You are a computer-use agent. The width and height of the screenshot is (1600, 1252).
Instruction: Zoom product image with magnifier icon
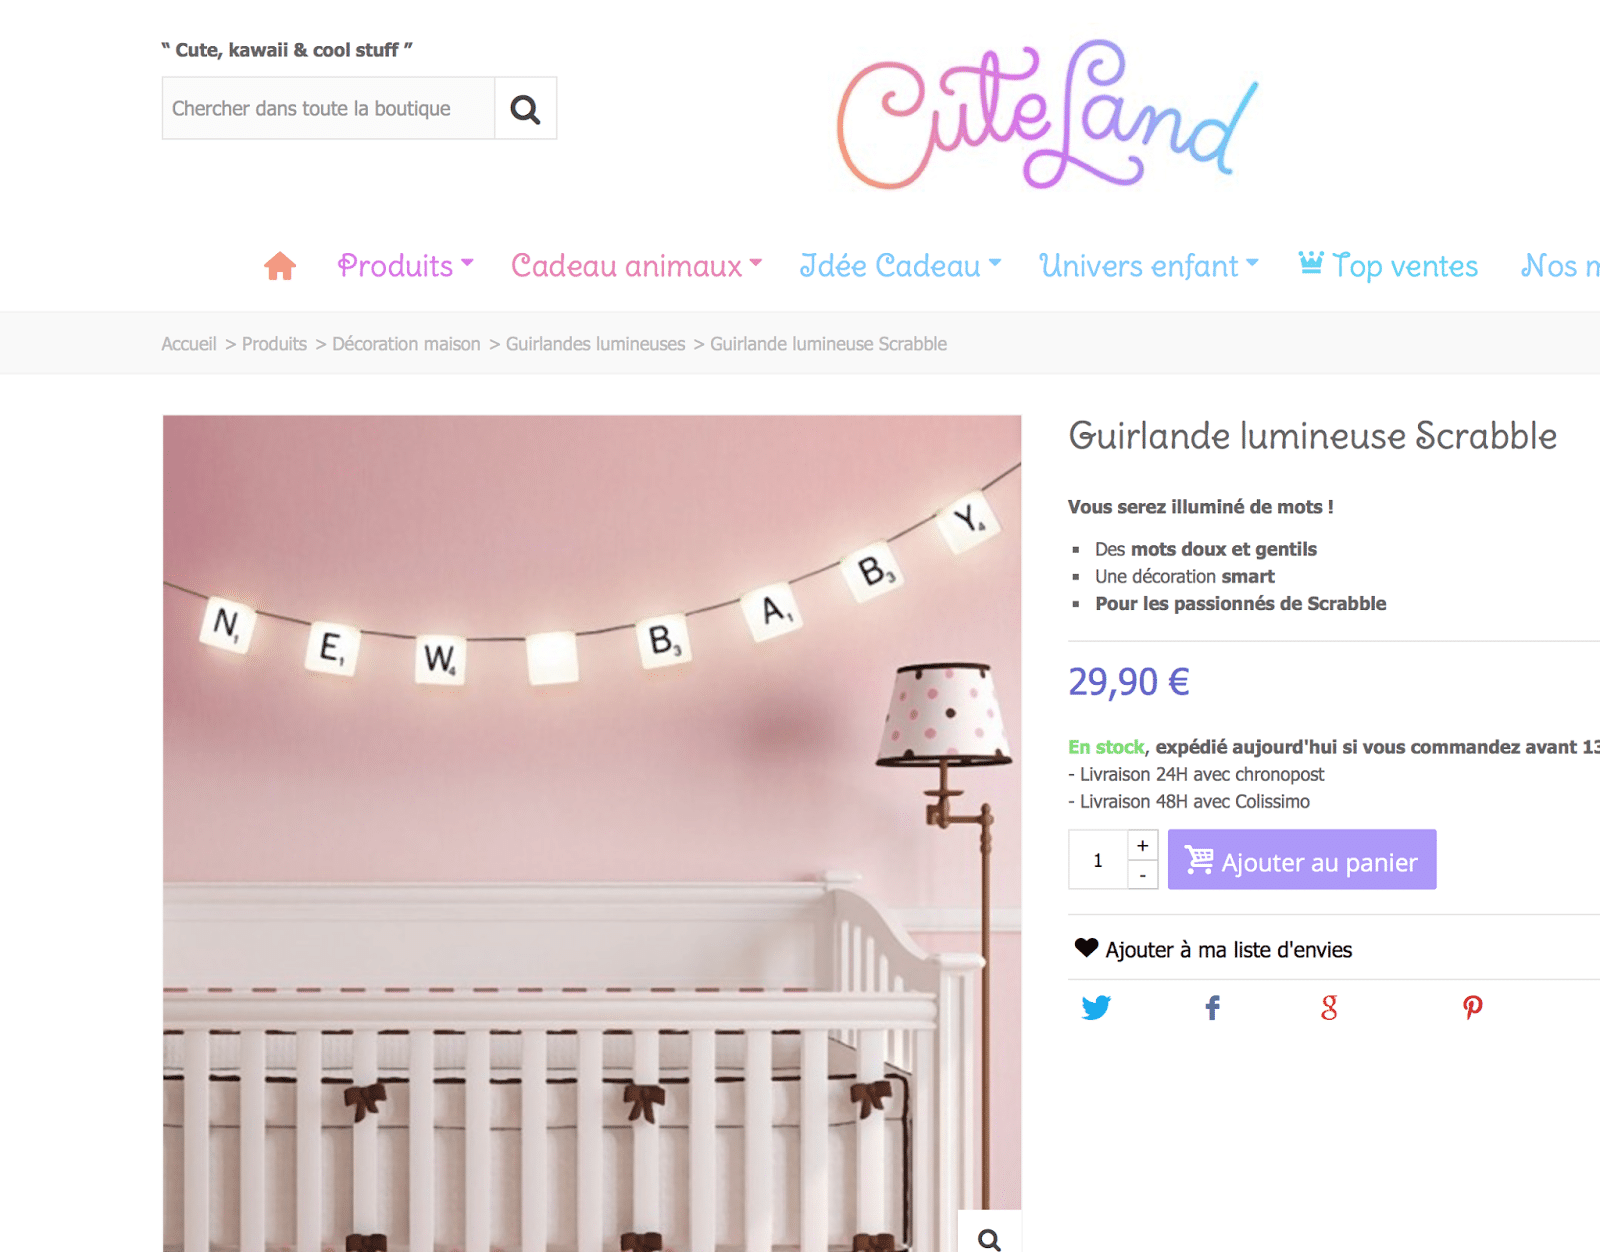click(x=989, y=1238)
